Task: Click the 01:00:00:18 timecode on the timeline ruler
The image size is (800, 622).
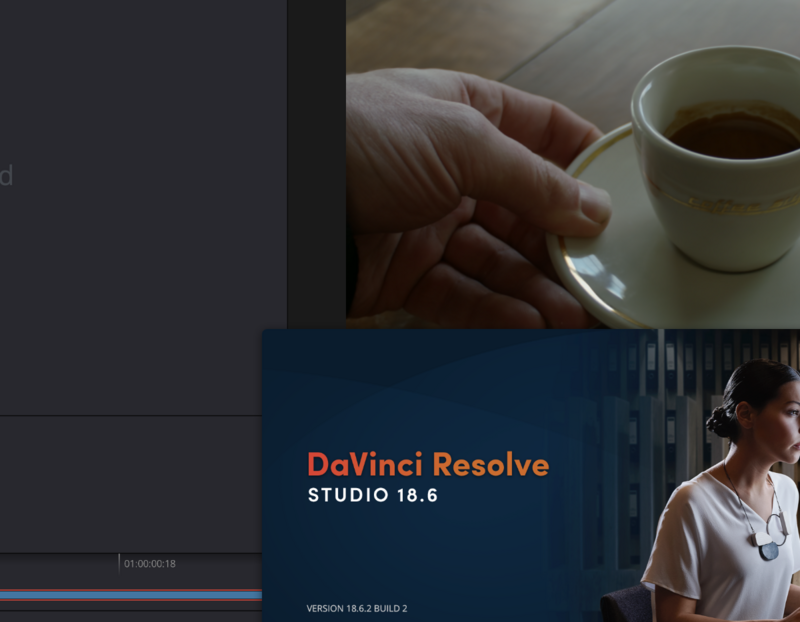Action: click(149, 564)
